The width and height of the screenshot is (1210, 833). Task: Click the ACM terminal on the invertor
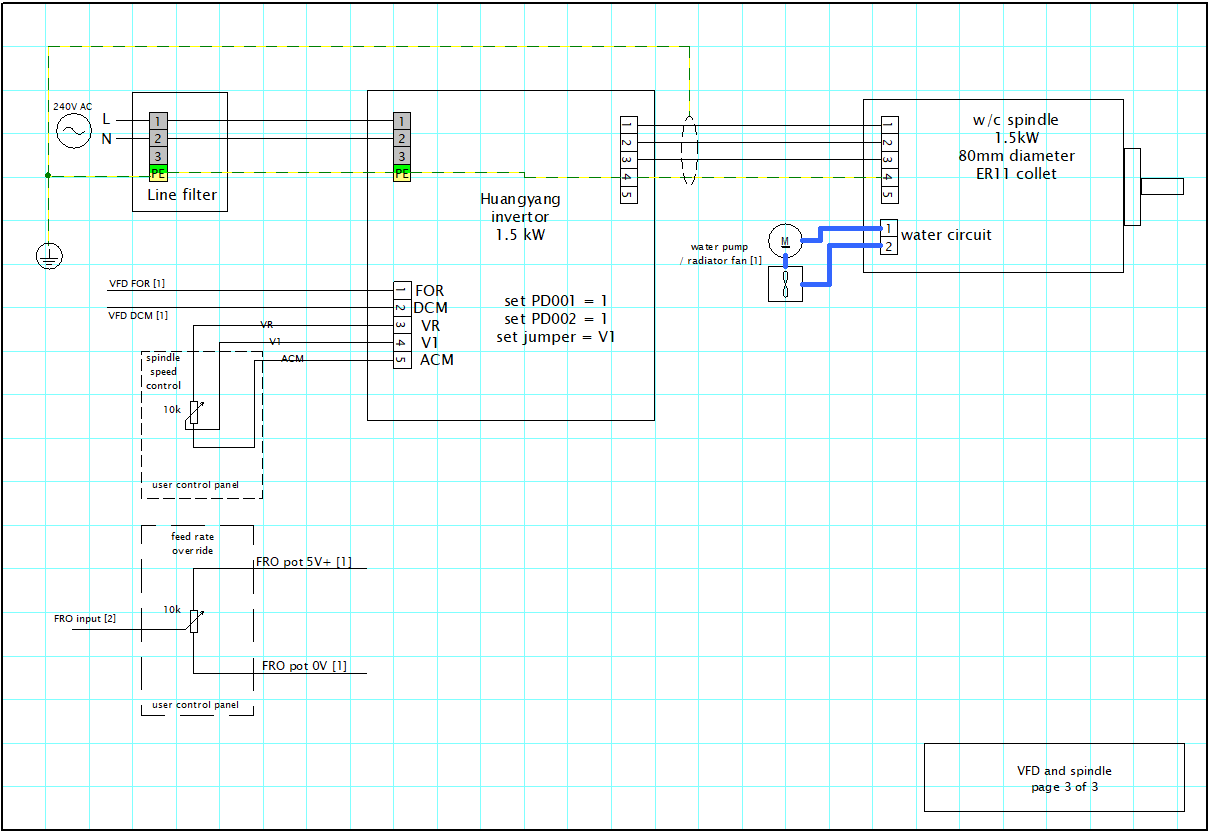(402, 359)
